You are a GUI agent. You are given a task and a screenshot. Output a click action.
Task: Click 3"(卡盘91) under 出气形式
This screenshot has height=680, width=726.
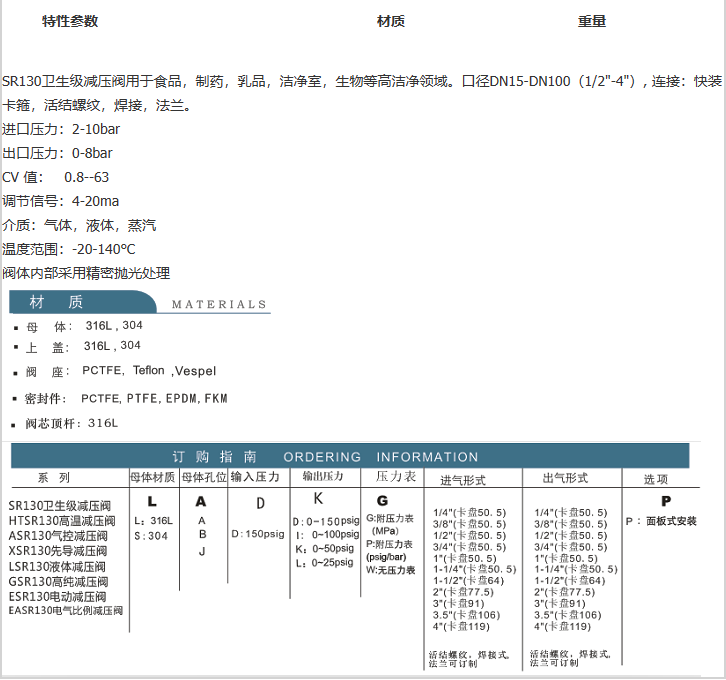coord(560,604)
